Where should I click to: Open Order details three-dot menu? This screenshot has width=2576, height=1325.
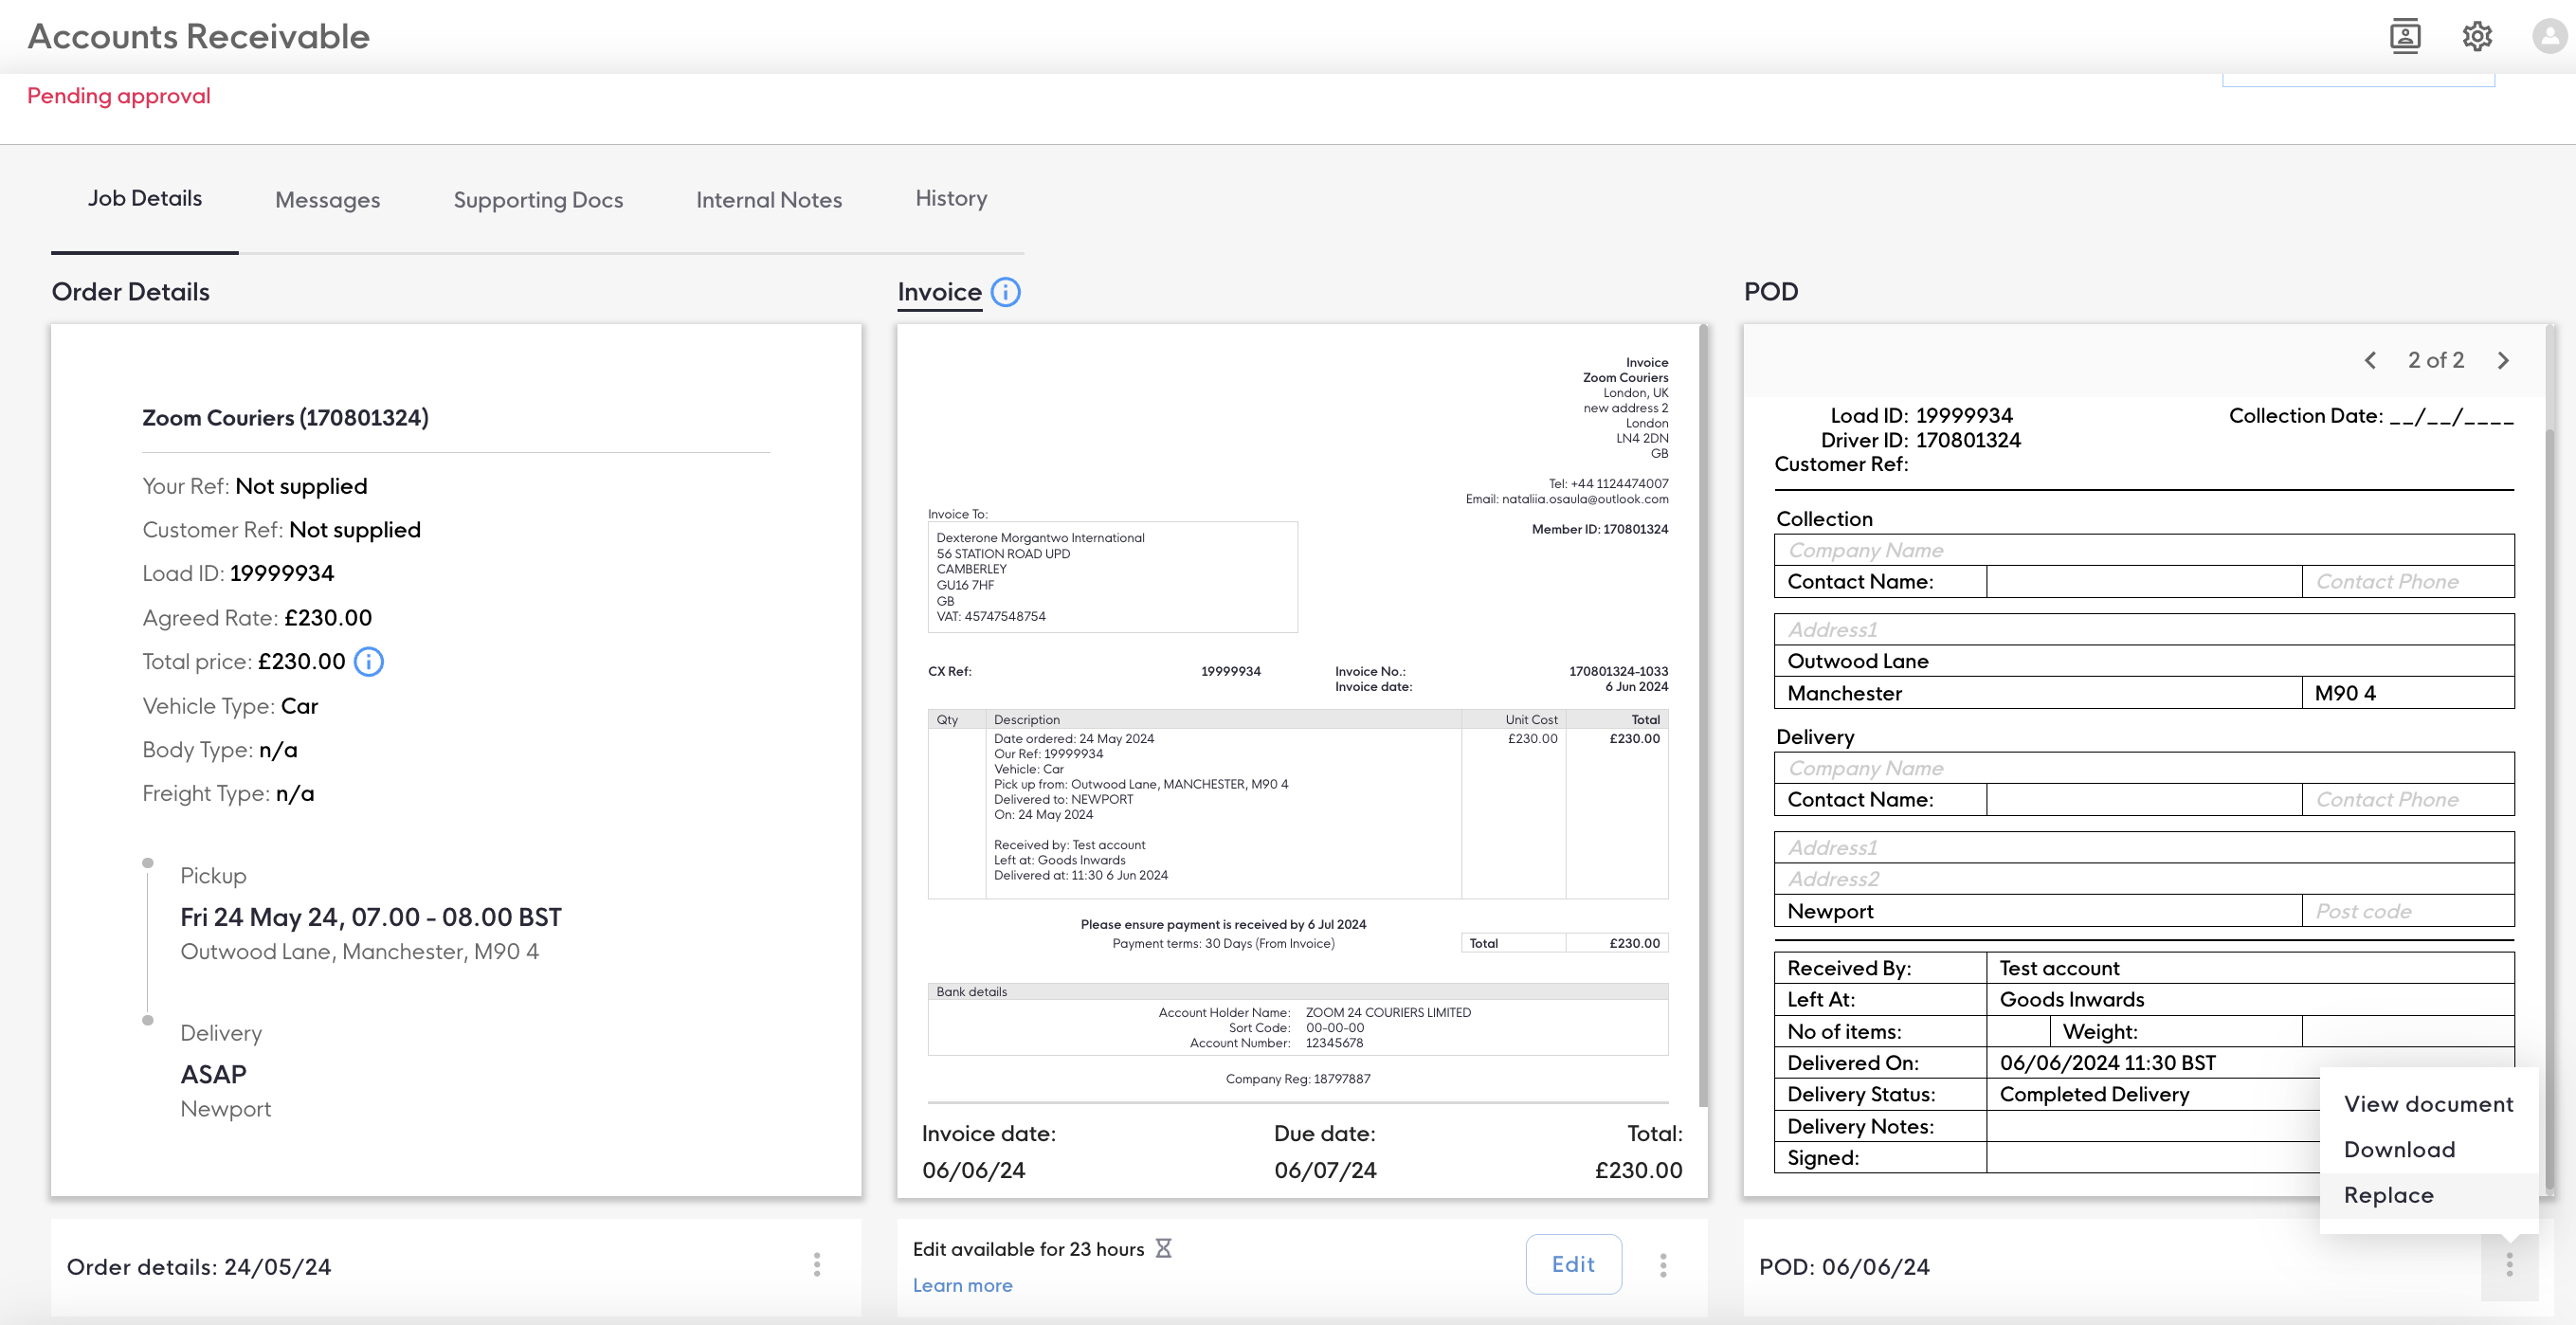pyautogui.click(x=817, y=1265)
